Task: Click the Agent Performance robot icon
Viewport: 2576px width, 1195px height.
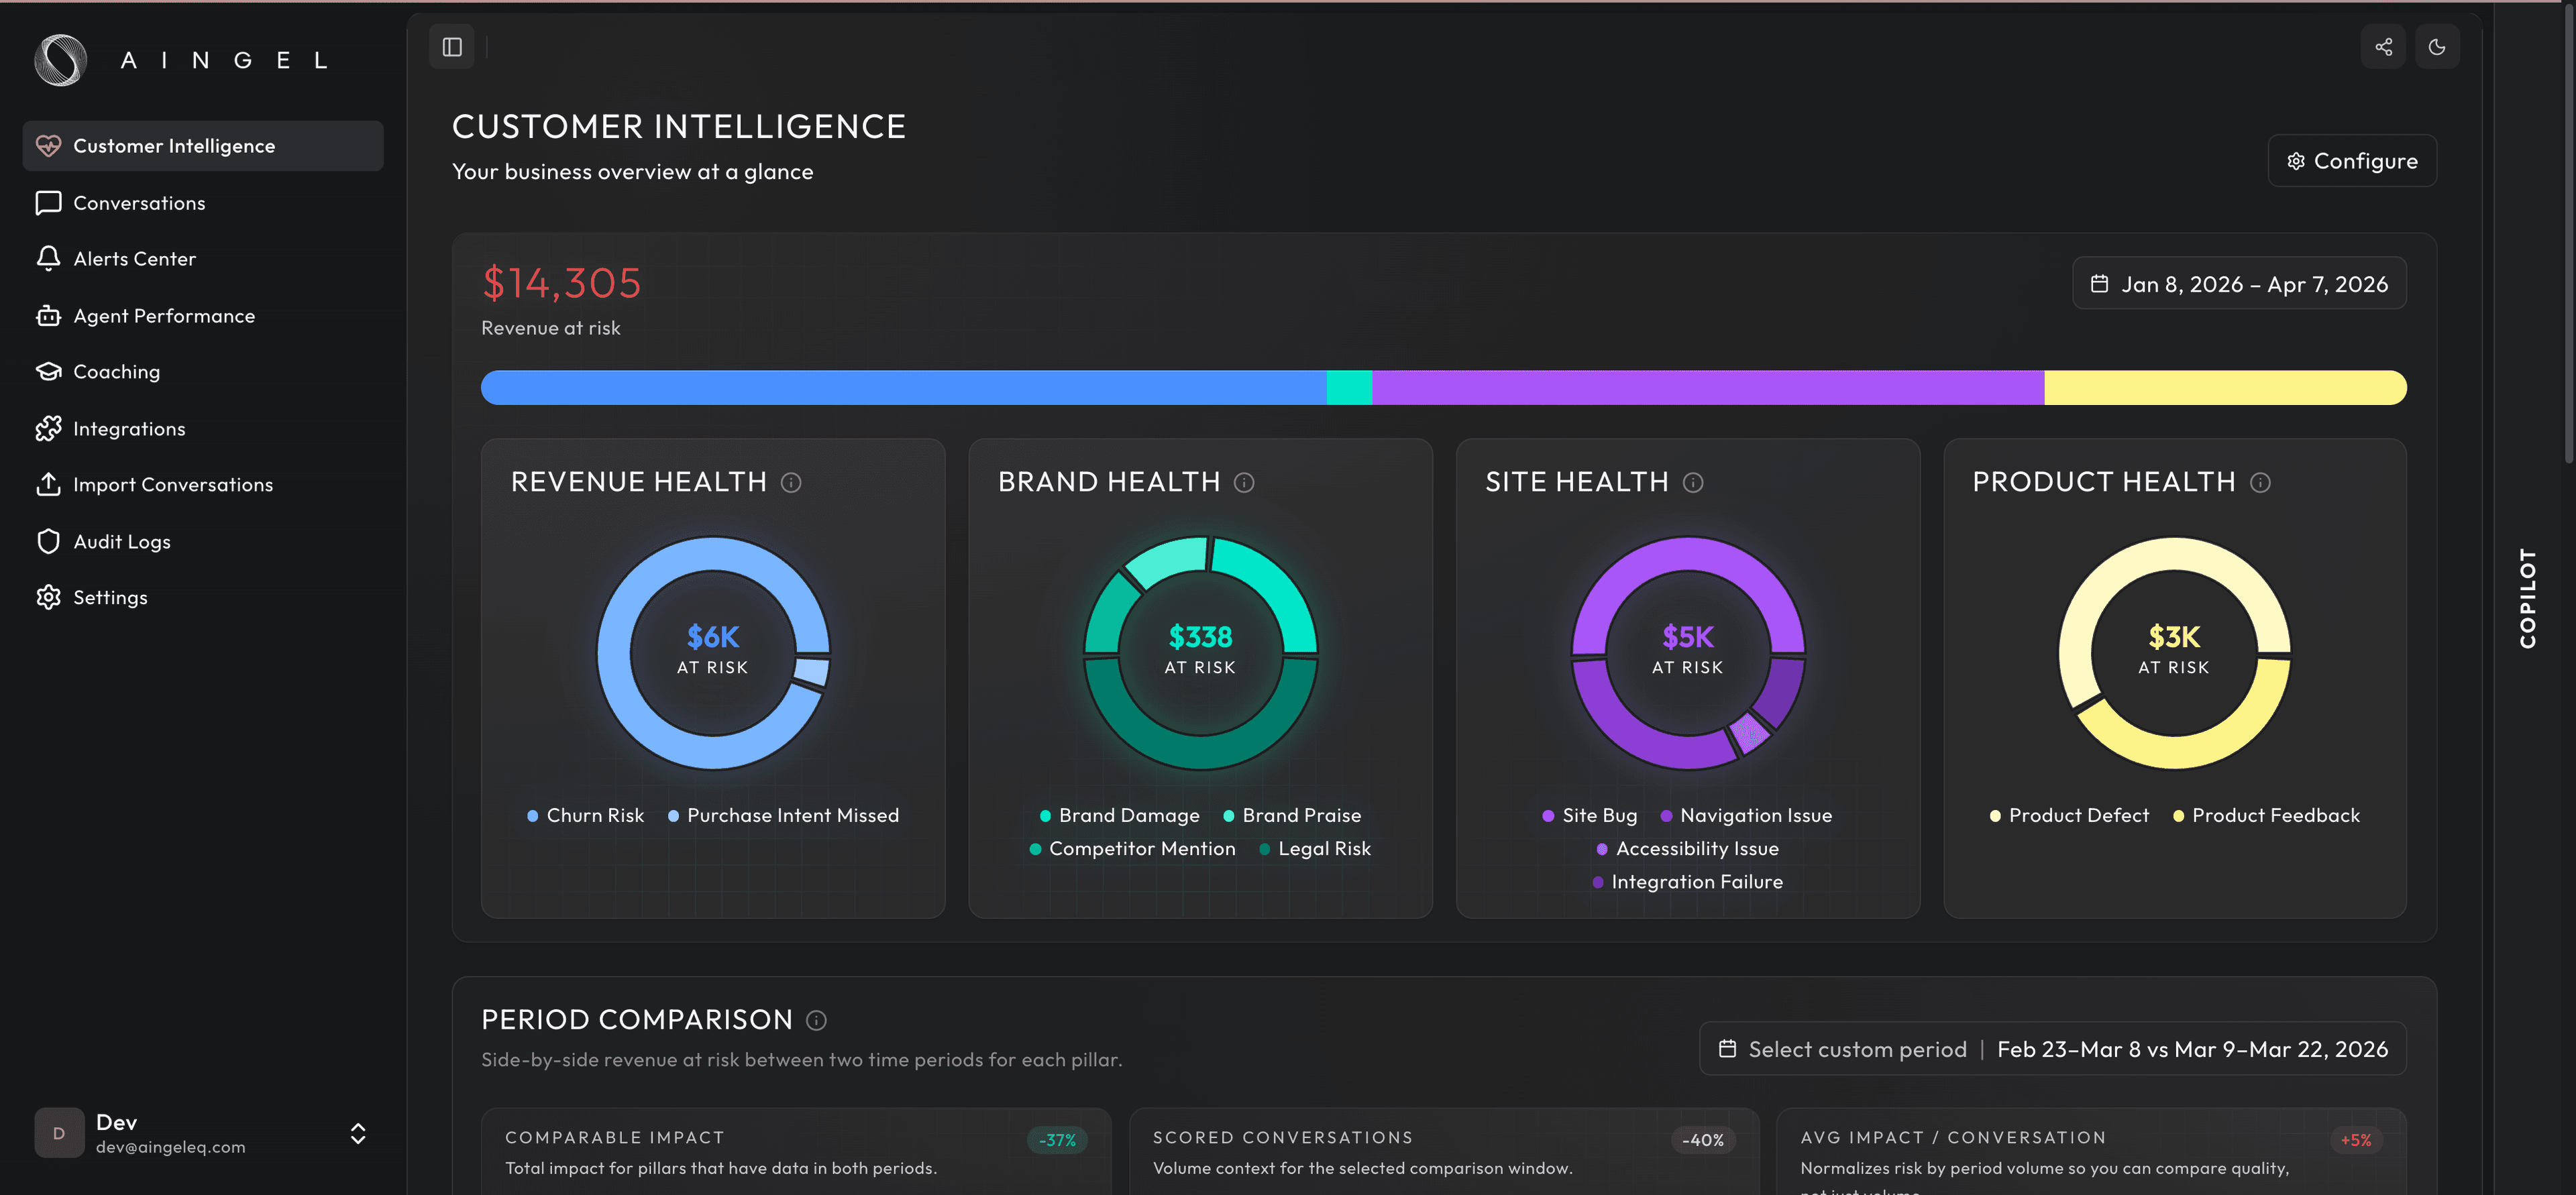Action: (48, 316)
